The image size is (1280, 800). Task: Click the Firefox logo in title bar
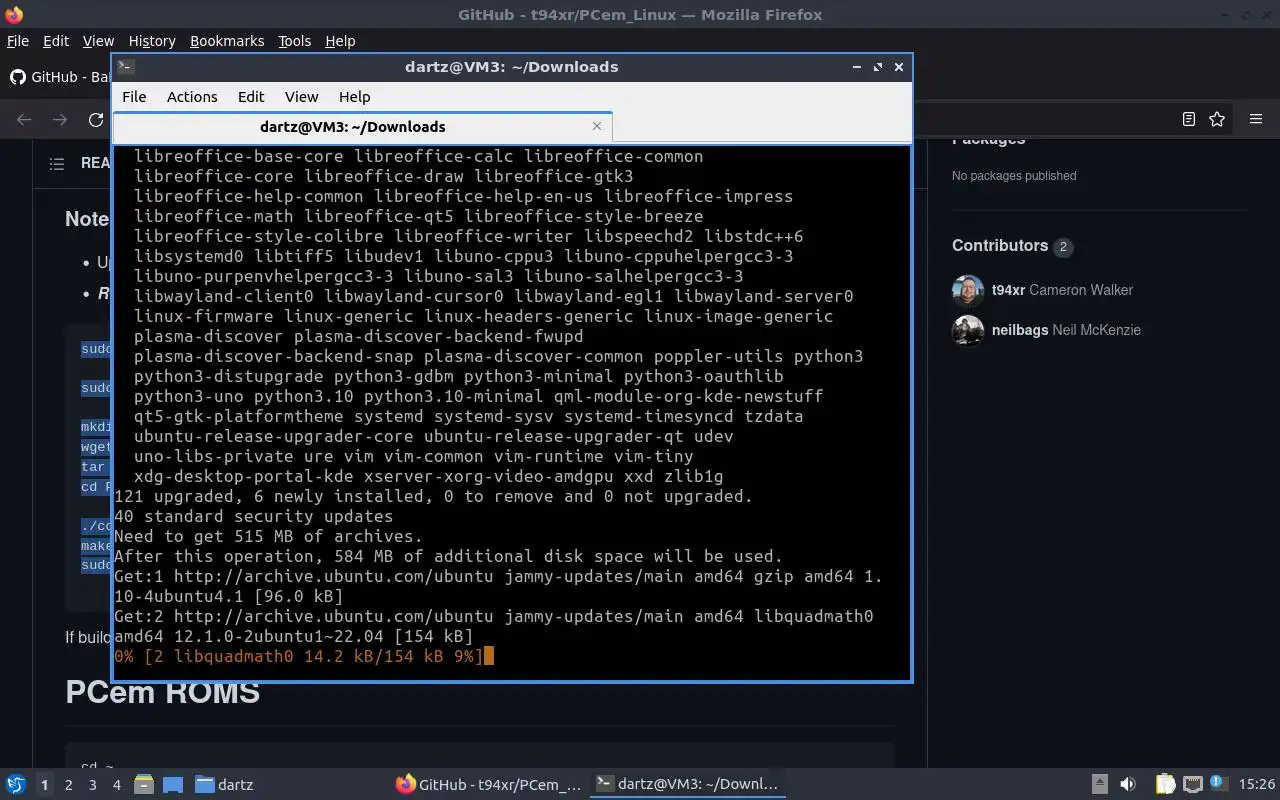point(14,15)
